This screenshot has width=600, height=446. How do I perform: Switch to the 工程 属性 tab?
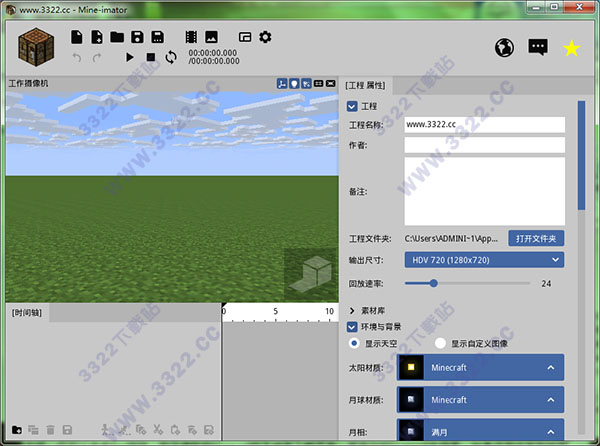[365, 85]
